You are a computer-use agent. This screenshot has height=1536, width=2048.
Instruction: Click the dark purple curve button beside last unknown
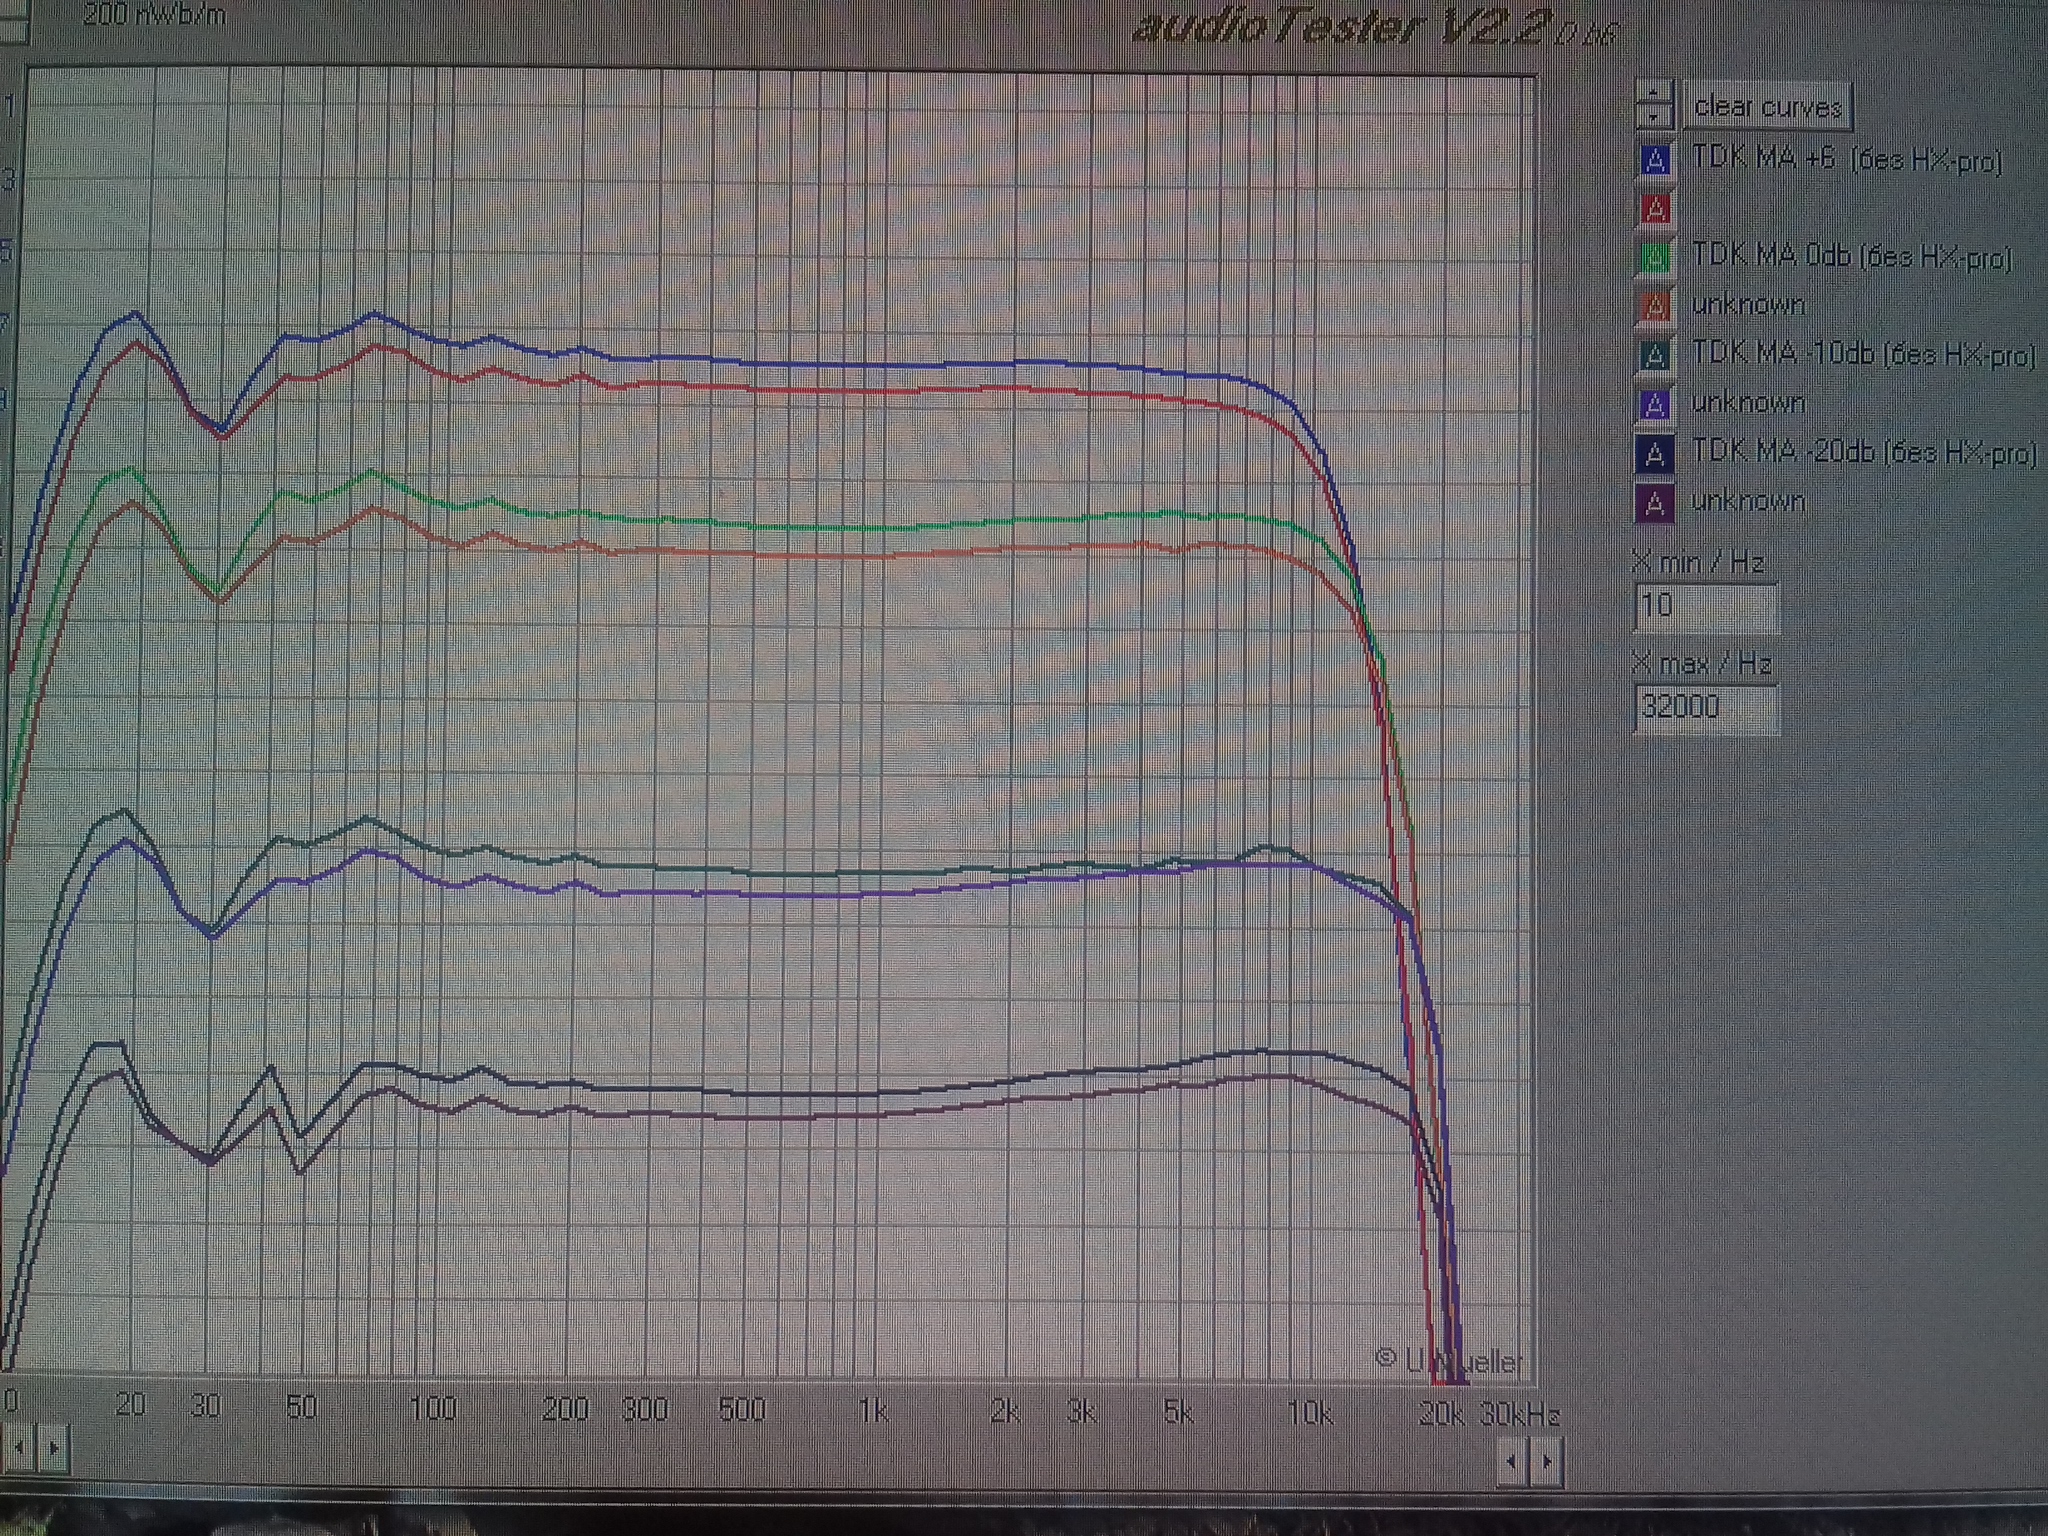click(1655, 502)
